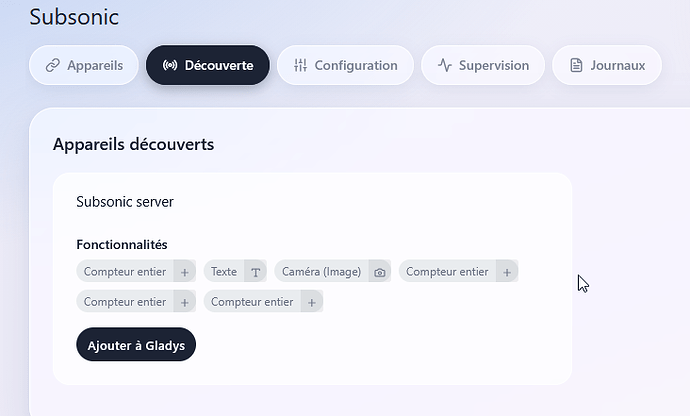The height and width of the screenshot is (416, 690).
Task: Switch to the Configuration tab
Action: click(x=345, y=65)
